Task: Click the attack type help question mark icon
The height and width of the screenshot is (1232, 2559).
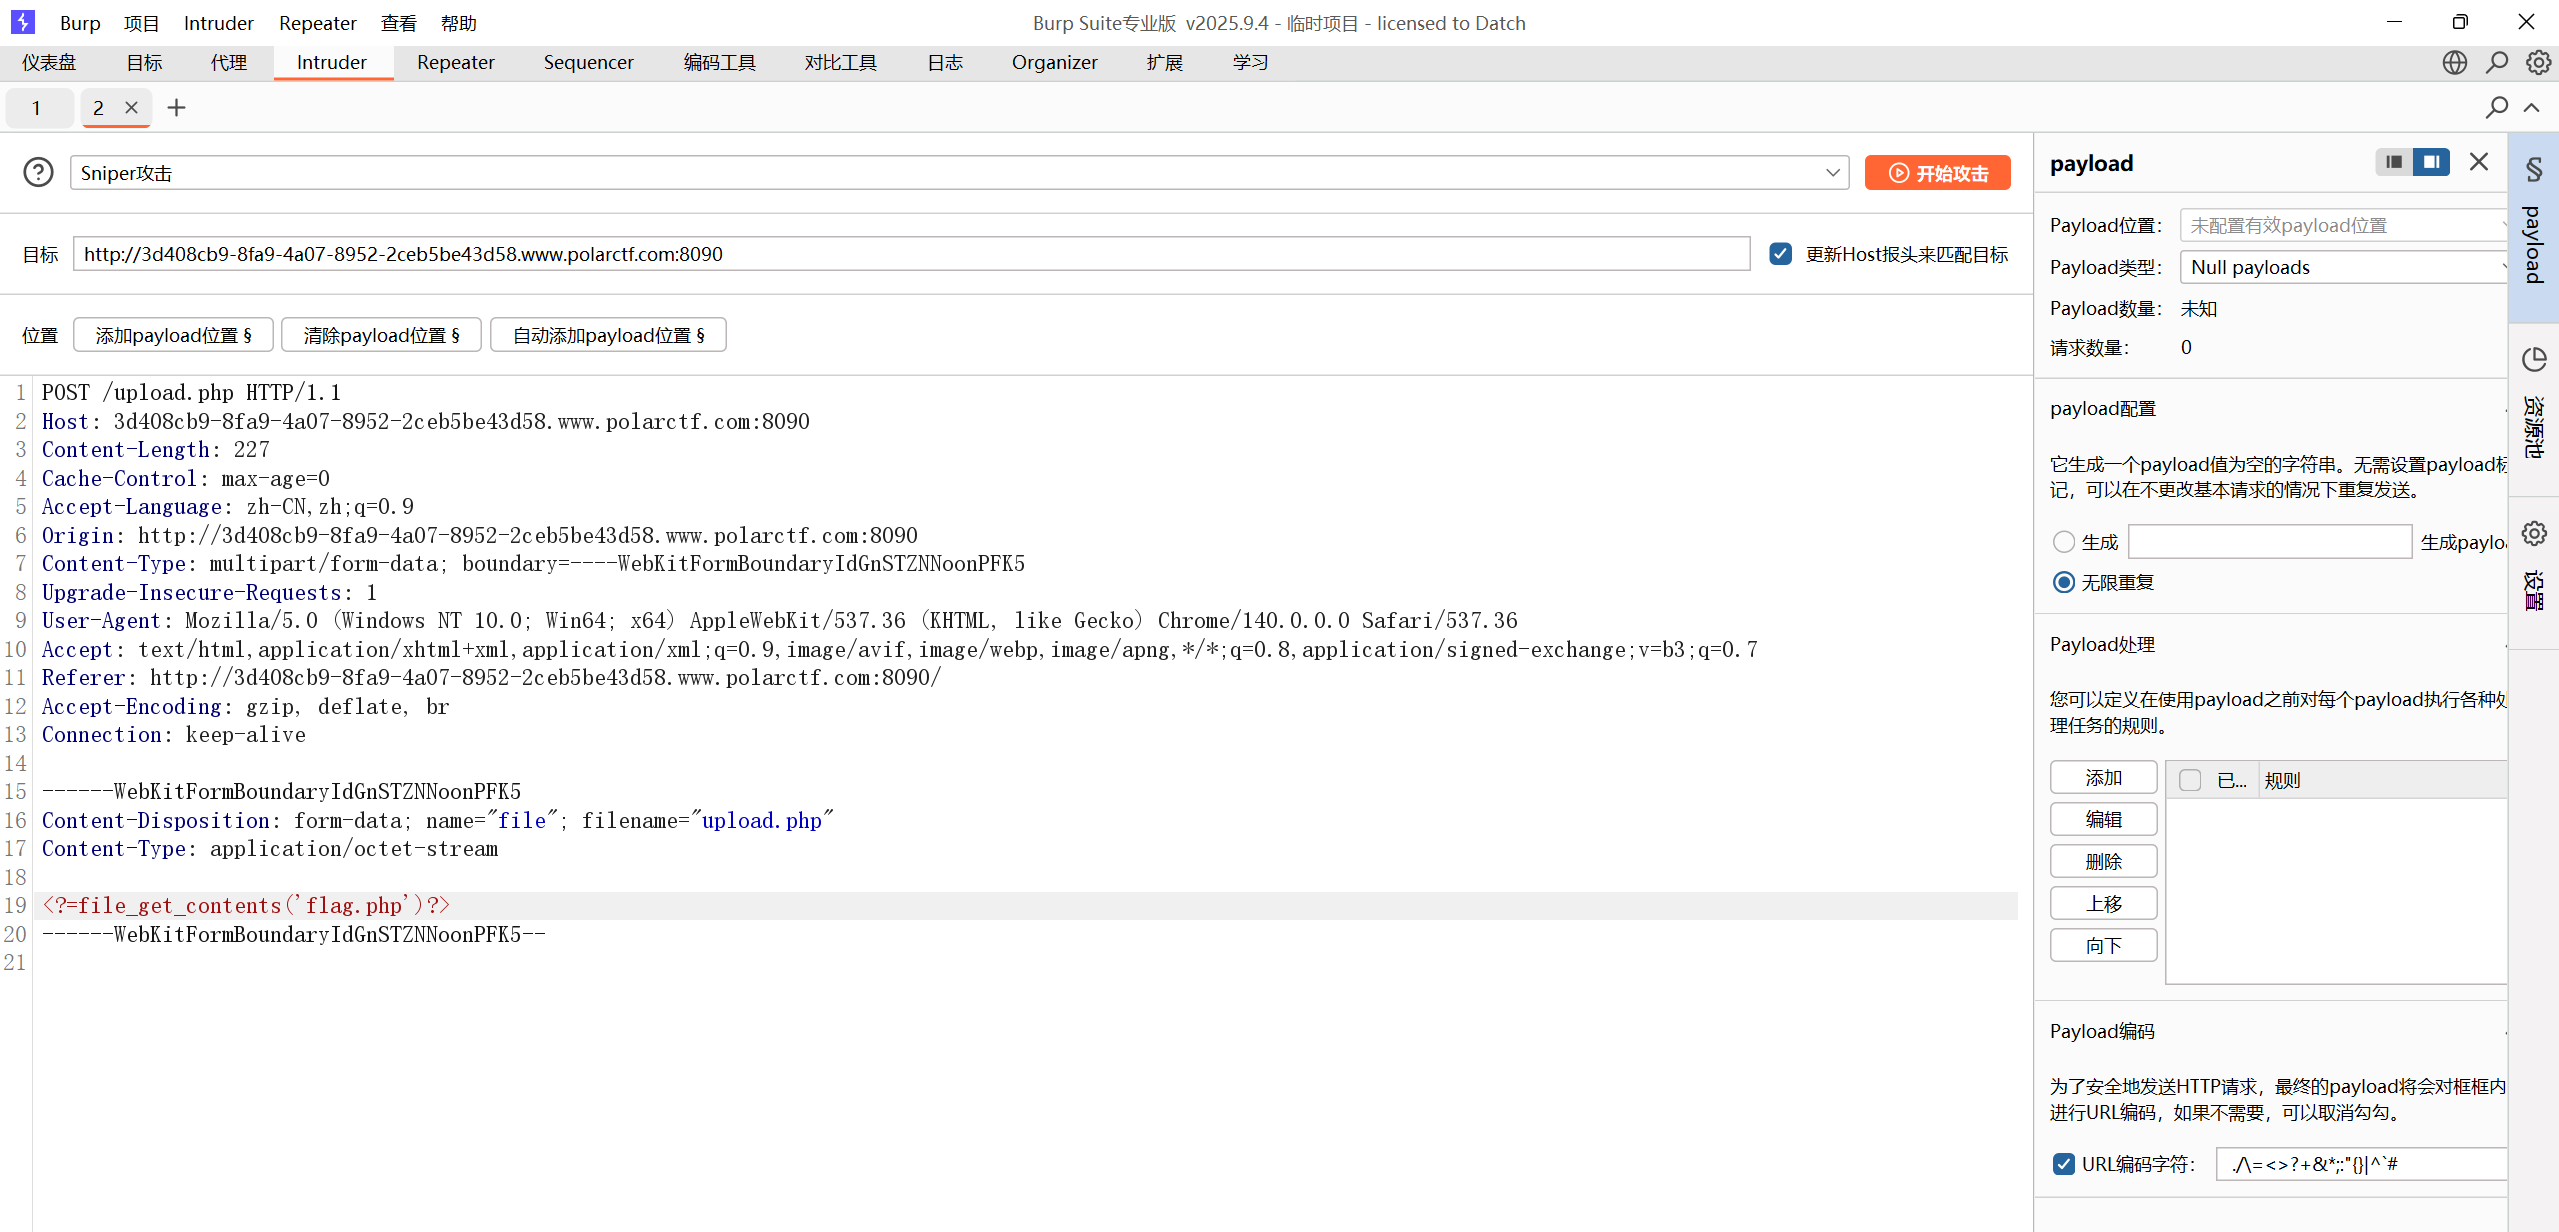Action: 38,173
